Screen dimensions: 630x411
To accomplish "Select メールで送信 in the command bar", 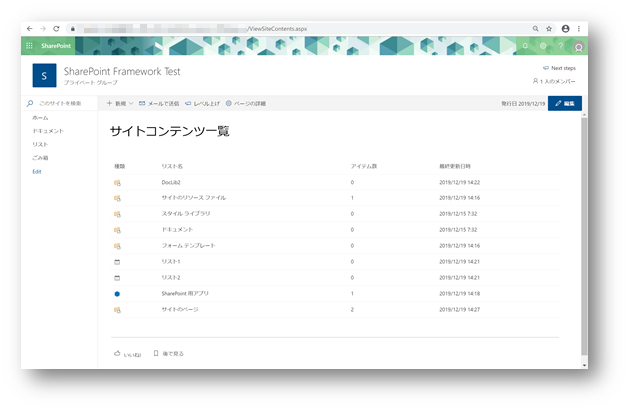I will 159,103.
